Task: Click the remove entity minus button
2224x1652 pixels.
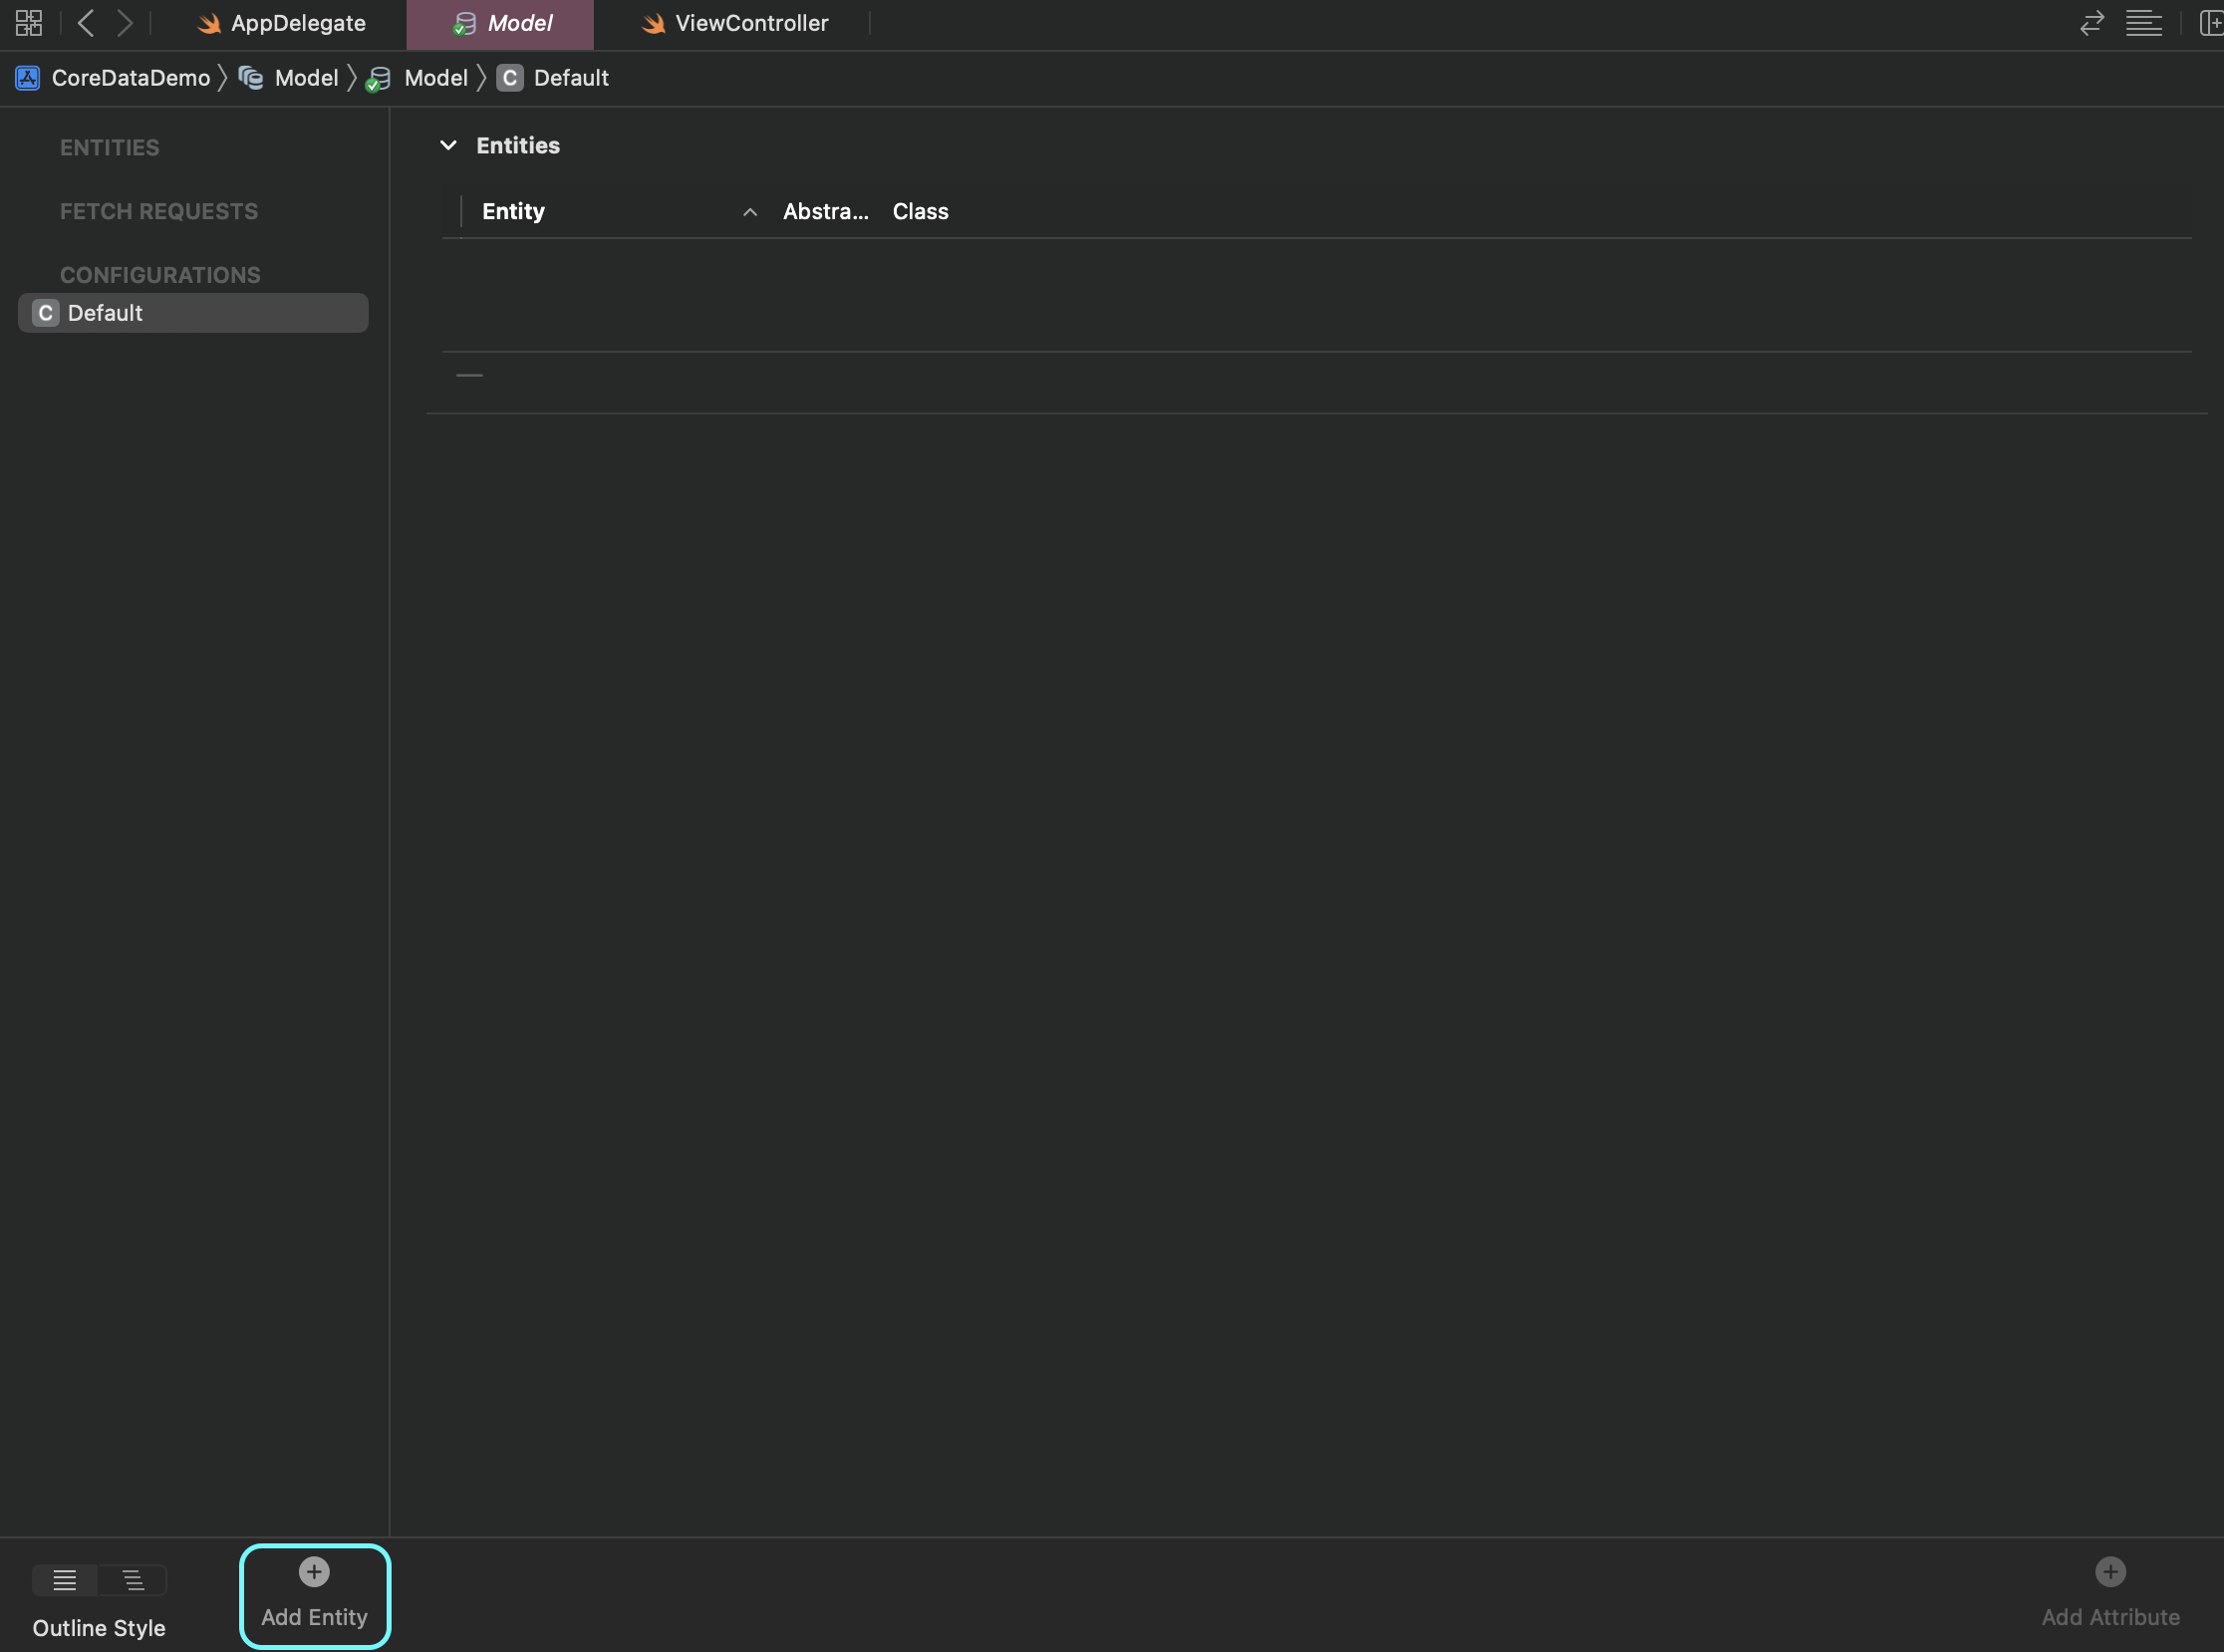Action: coord(469,375)
